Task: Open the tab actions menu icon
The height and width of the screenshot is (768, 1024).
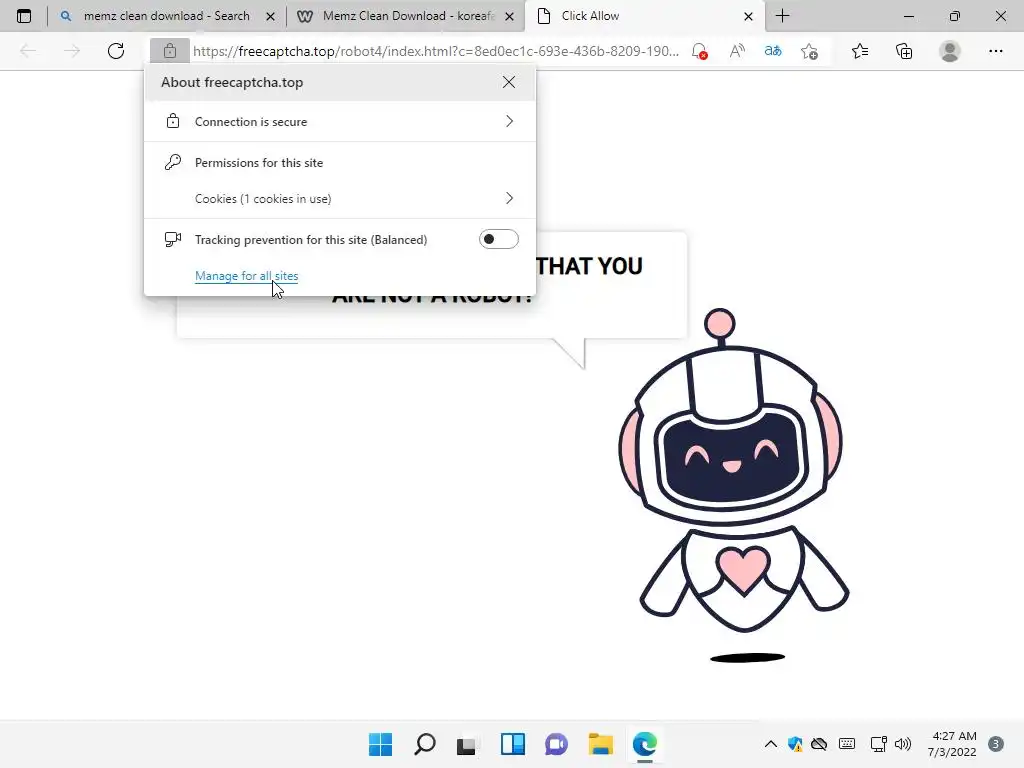Action: coord(24,16)
